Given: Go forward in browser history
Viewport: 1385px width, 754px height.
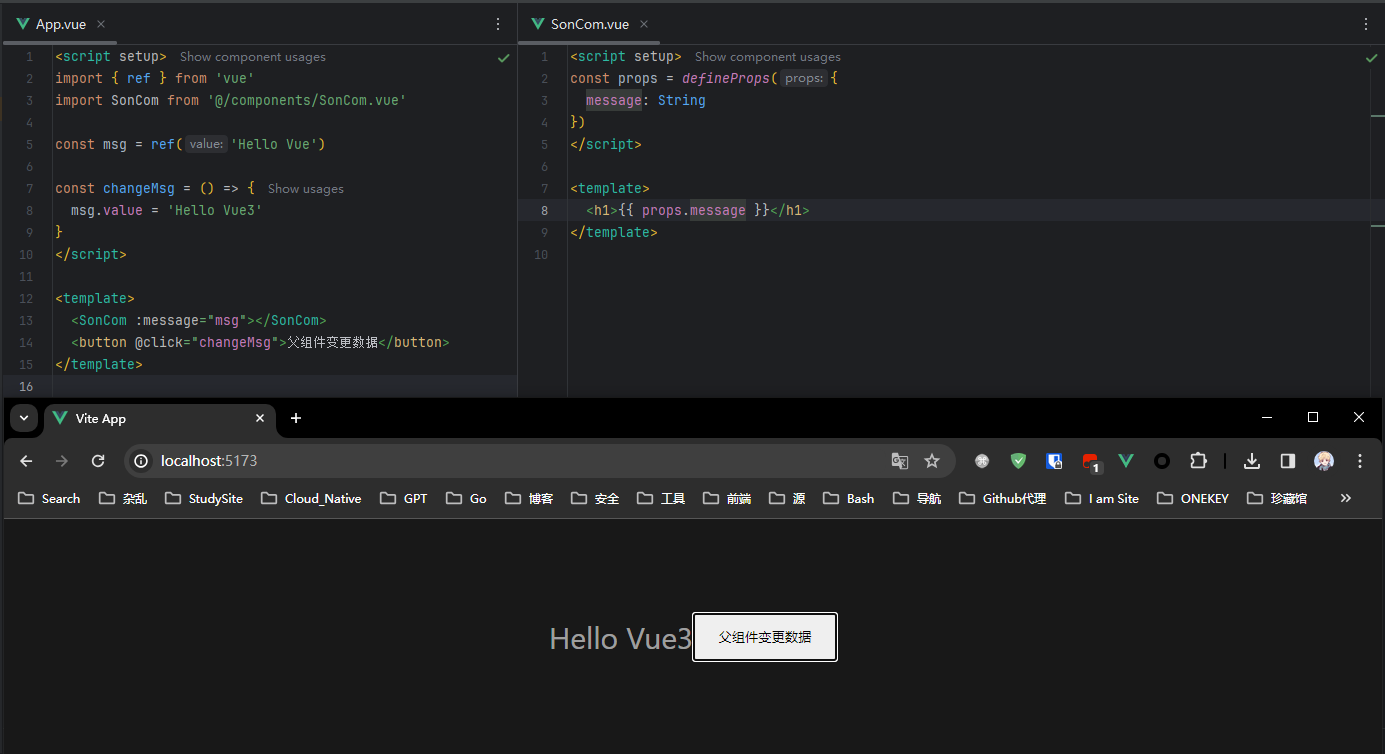Looking at the screenshot, I should [x=62, y=461].
